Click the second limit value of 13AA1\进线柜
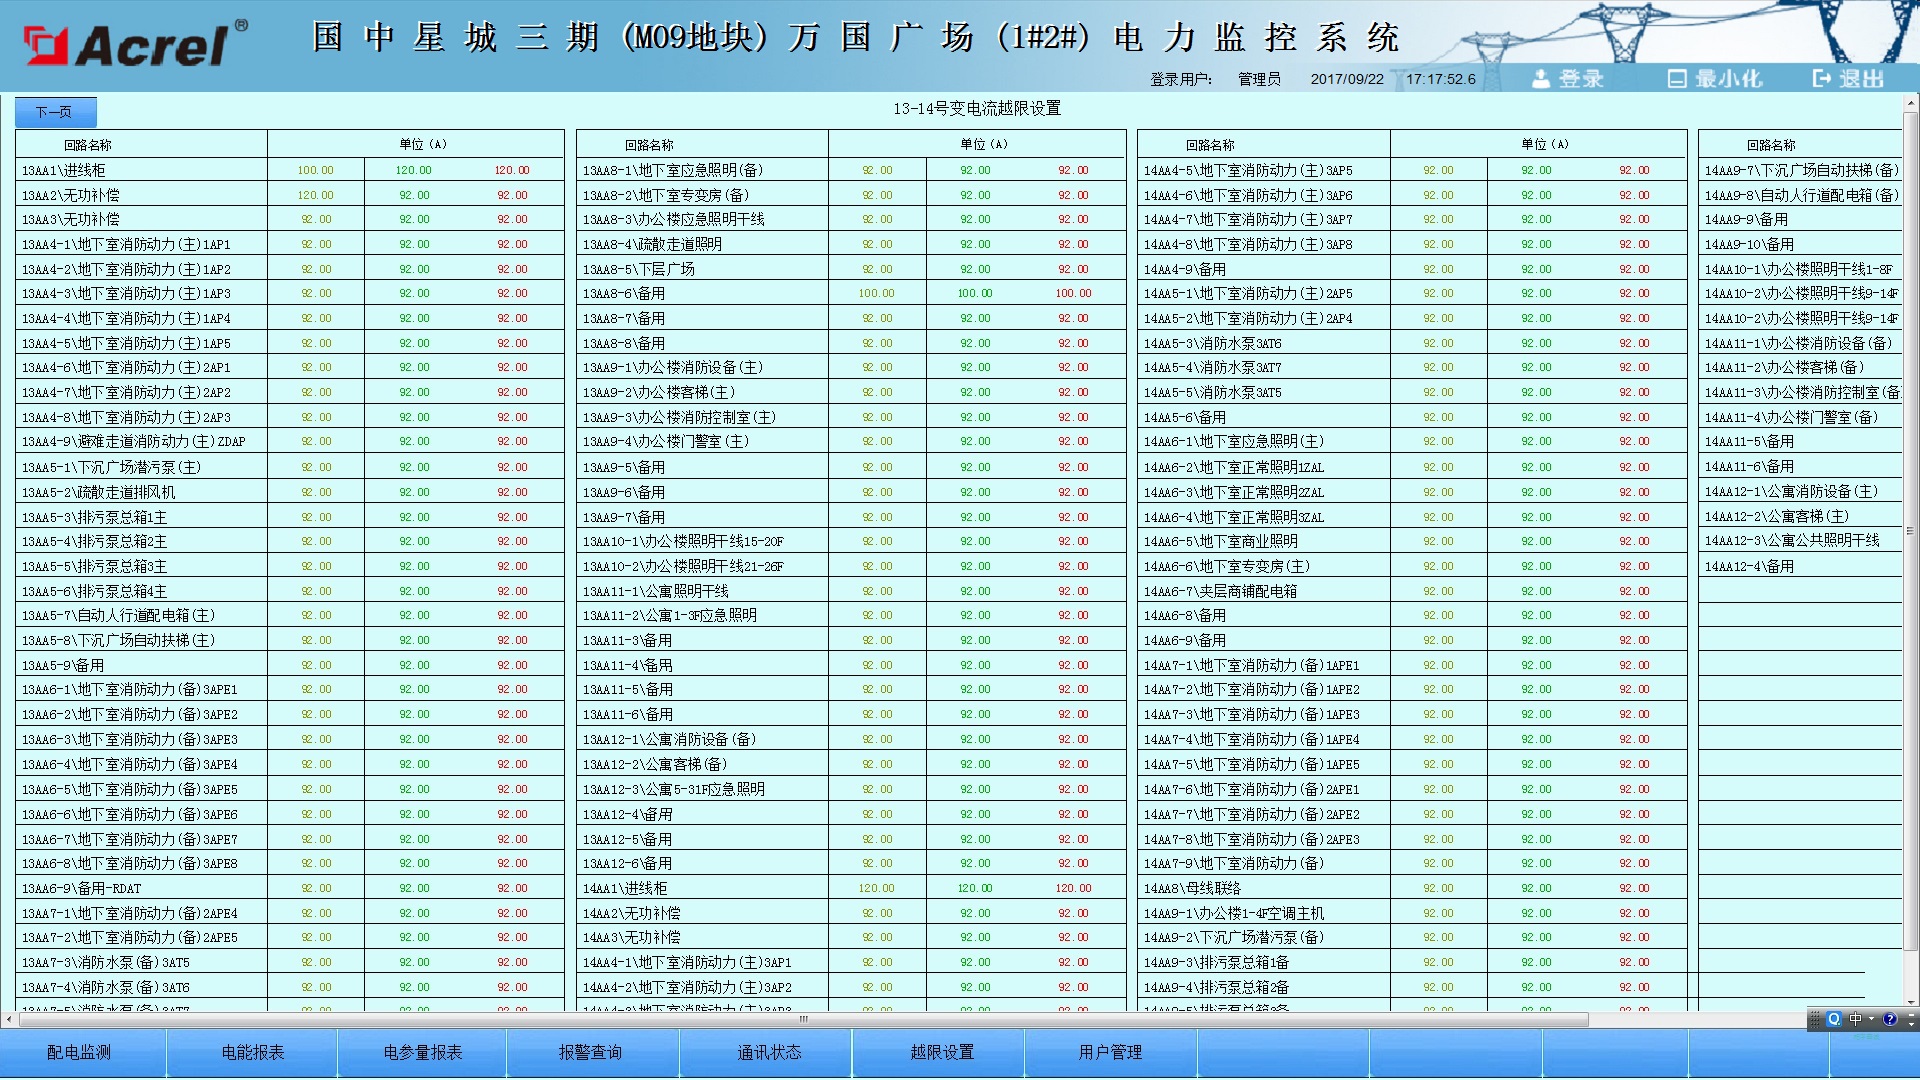The height and width of the screenshot is (1080, 1920). point(414,171)
